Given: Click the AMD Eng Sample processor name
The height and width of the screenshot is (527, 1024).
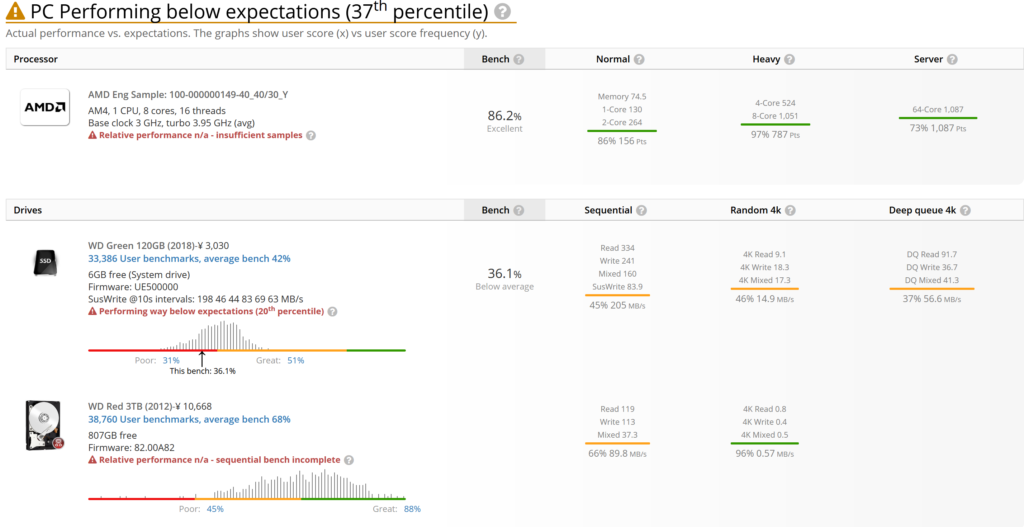Looking at the screenshot, I should pyautogui.click(x=189, y=95).
